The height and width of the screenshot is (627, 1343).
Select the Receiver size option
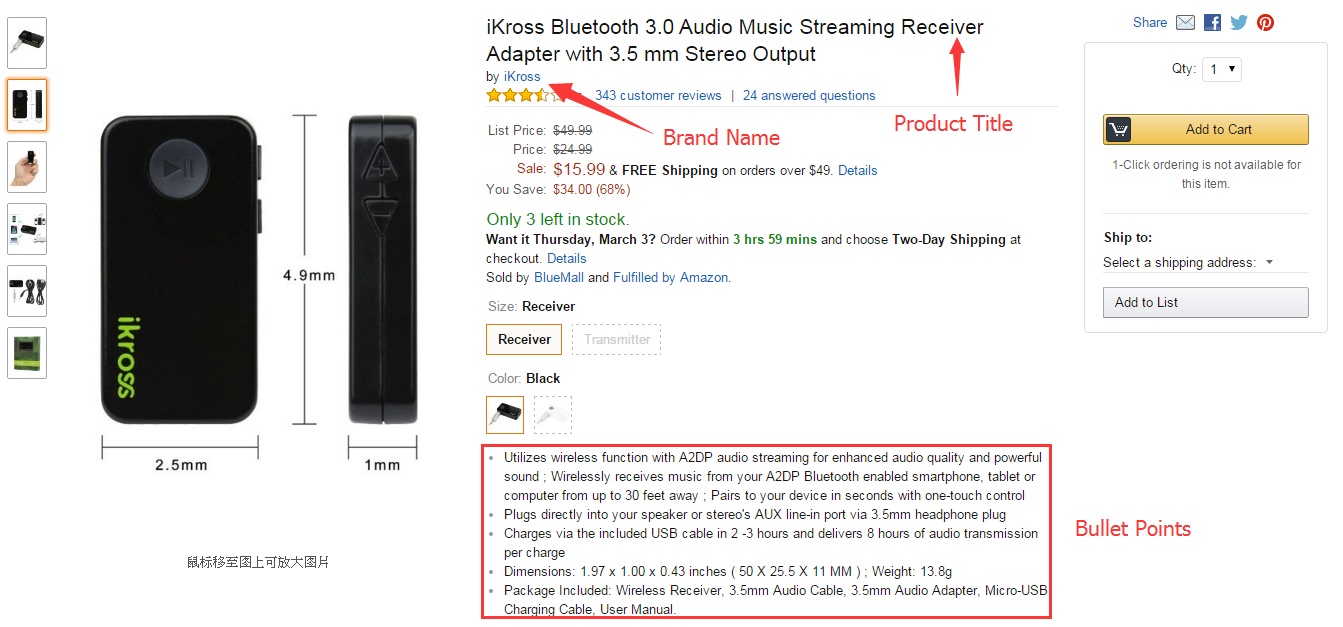[x=525, y=339]
